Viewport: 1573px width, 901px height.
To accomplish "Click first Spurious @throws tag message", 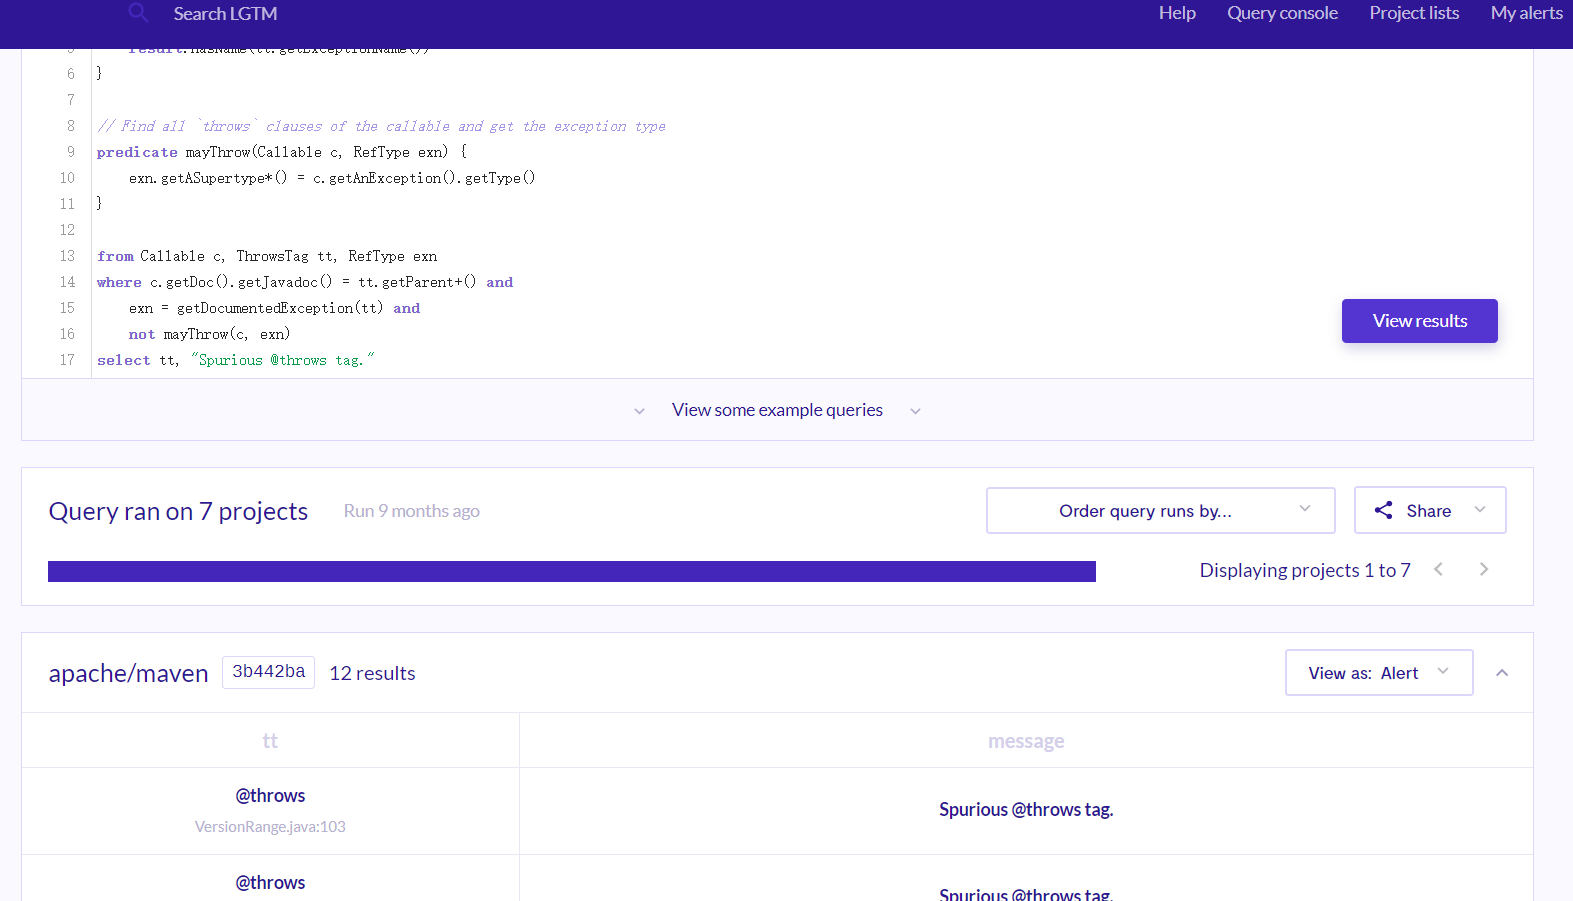I will [x=1026, y=810].
